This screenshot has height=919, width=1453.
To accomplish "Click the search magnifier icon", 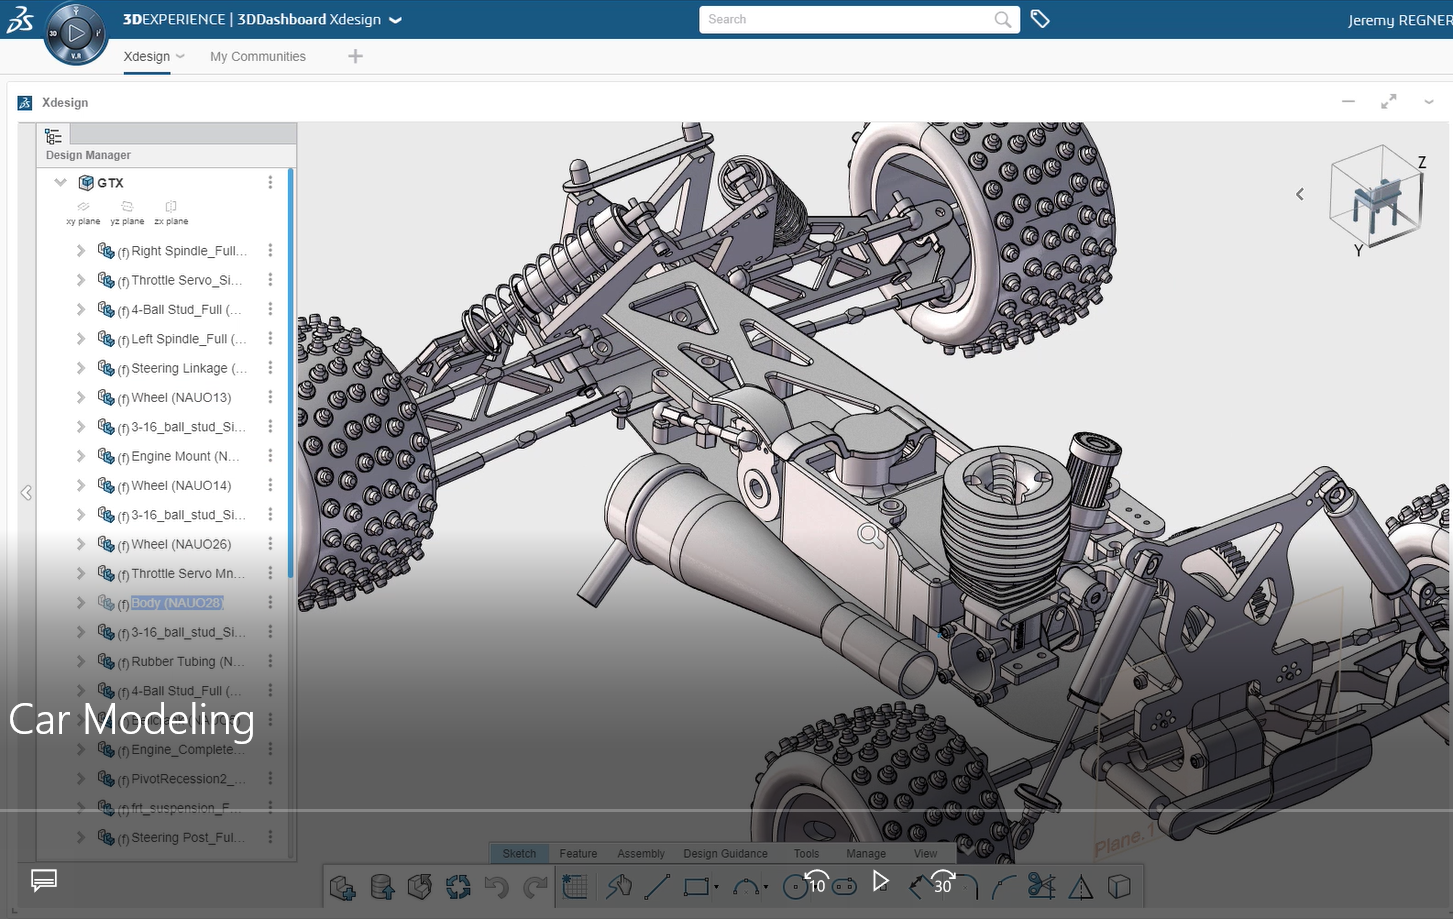I will 1002,19.
